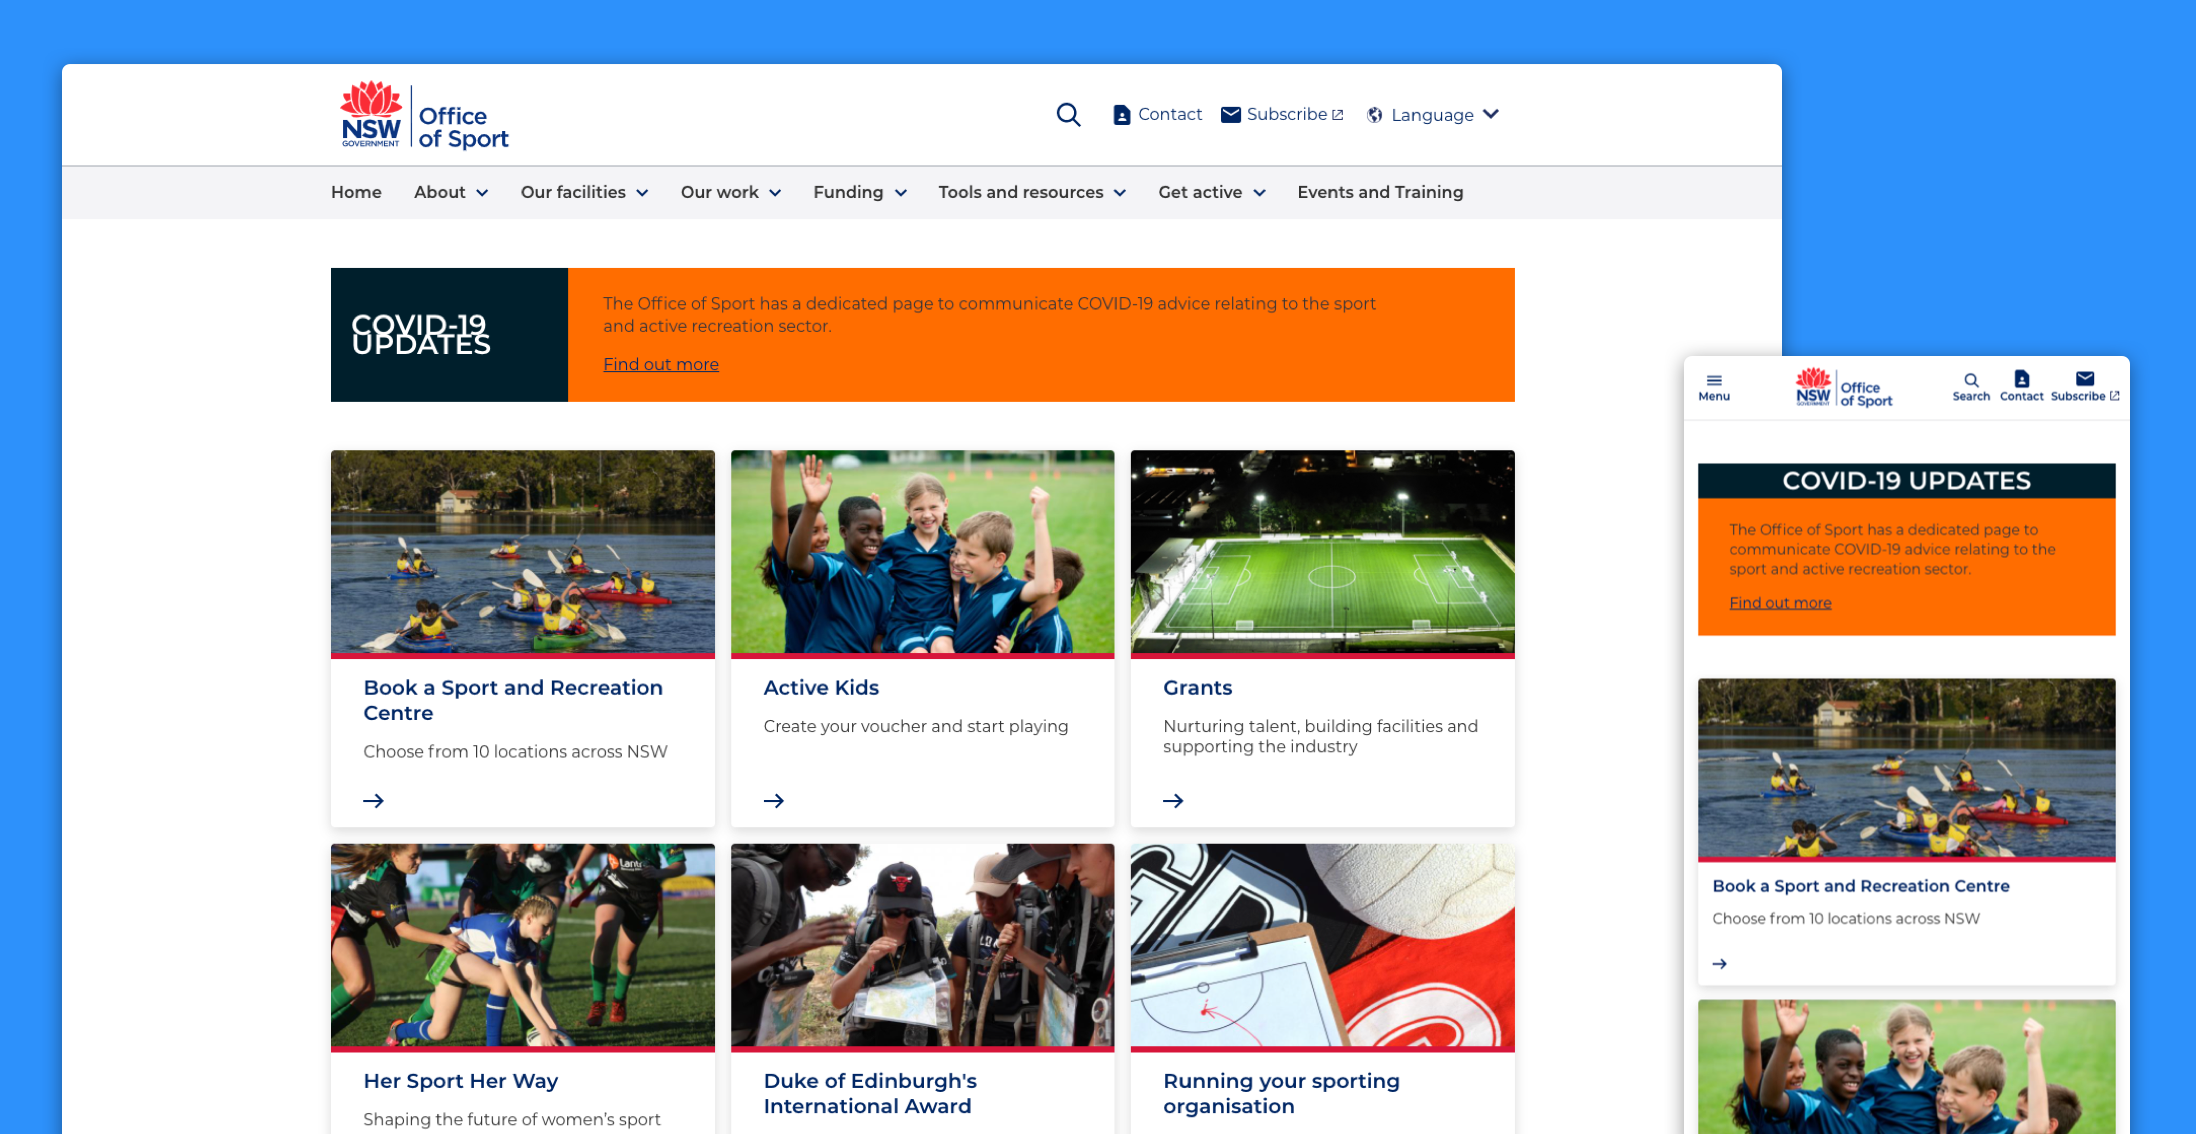The height and width of the screenshot is (1134, 2196).
Task: Click 'Shaping the future of women's sport' text
Action: pos(511,1119)
